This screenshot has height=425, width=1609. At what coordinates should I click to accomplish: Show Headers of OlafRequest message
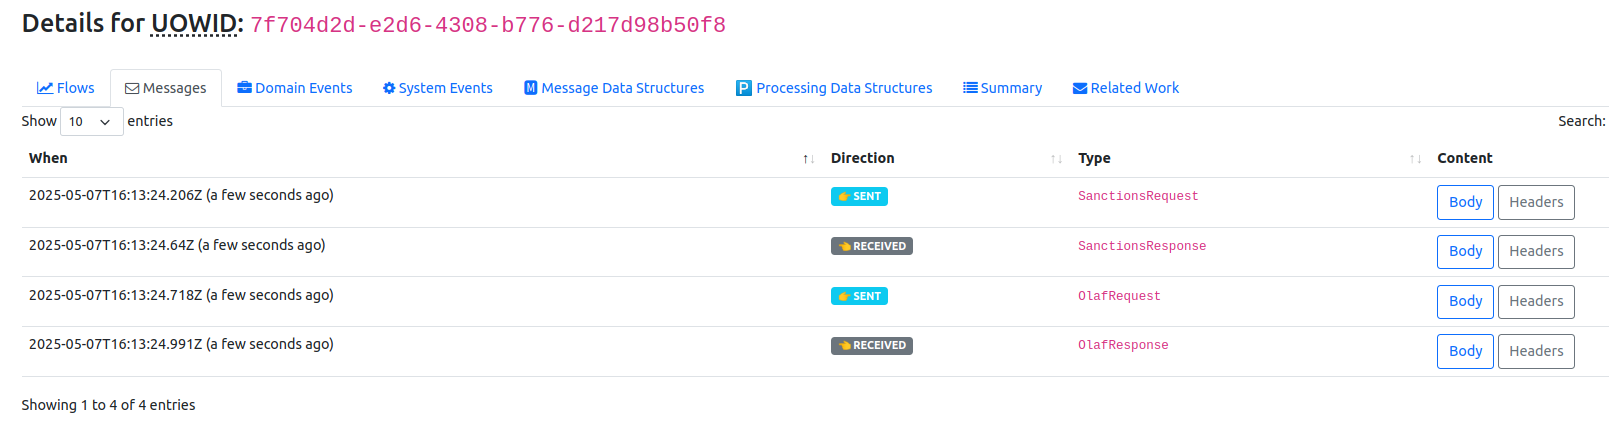(x=1536, y=301)
